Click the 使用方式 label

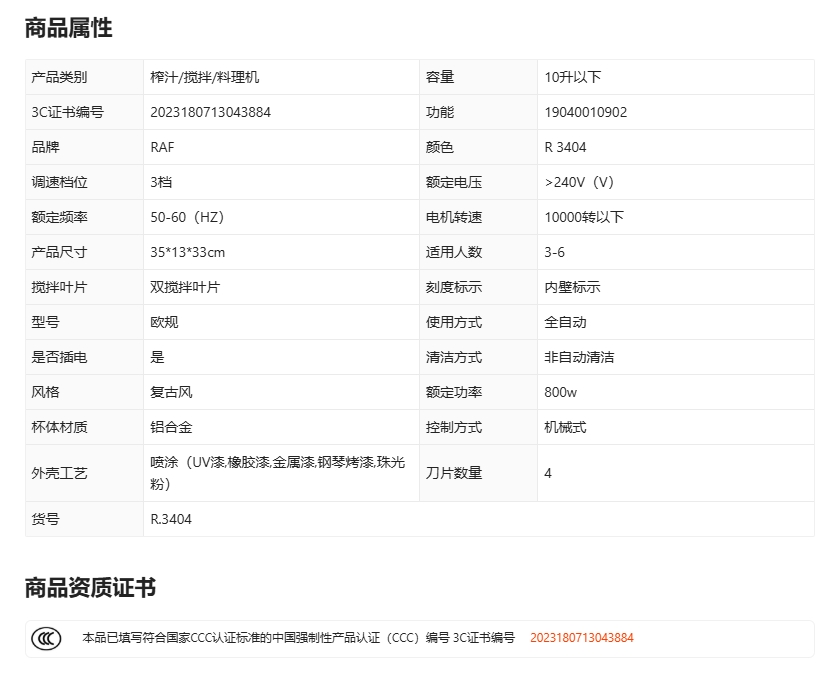click(454, 322)
